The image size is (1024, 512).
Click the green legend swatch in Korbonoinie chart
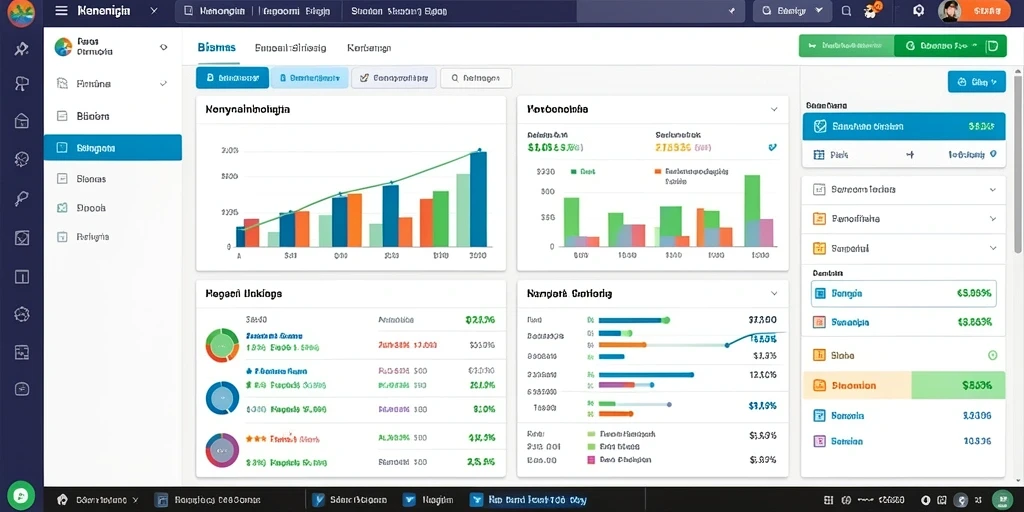tap(573, 172)
